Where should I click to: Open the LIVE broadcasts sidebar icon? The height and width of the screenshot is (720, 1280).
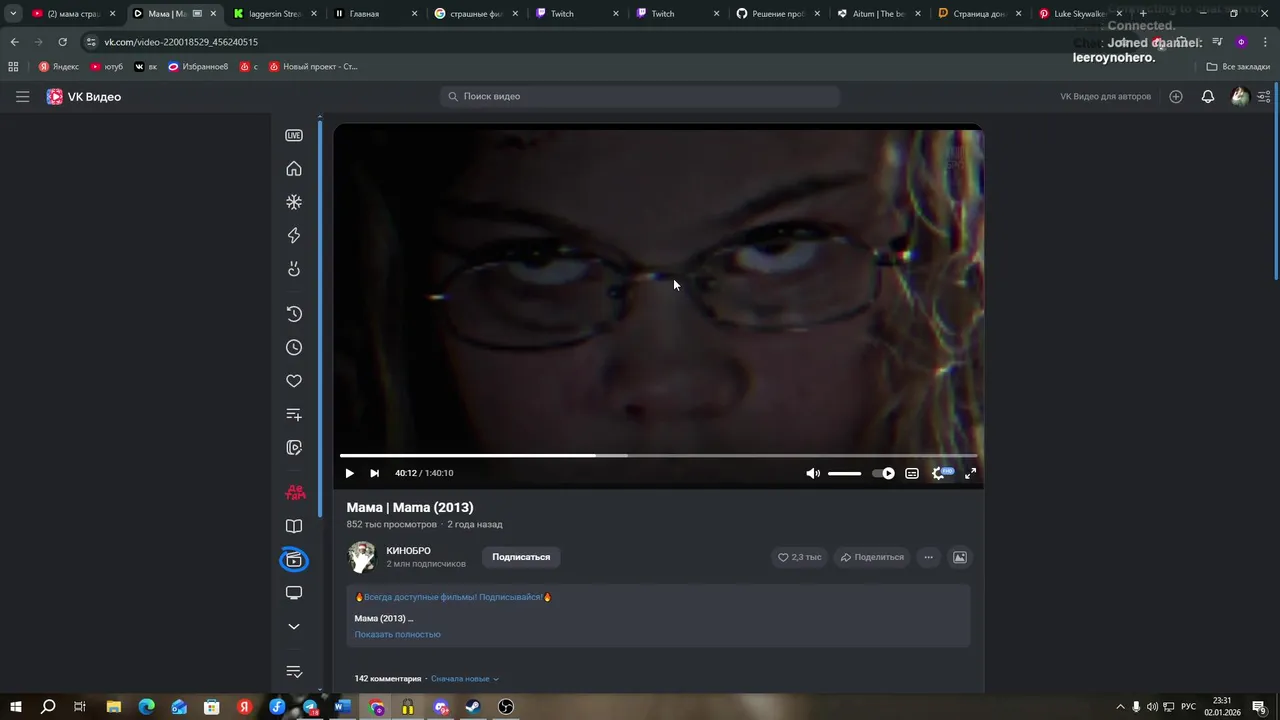(x=294, y=135)
